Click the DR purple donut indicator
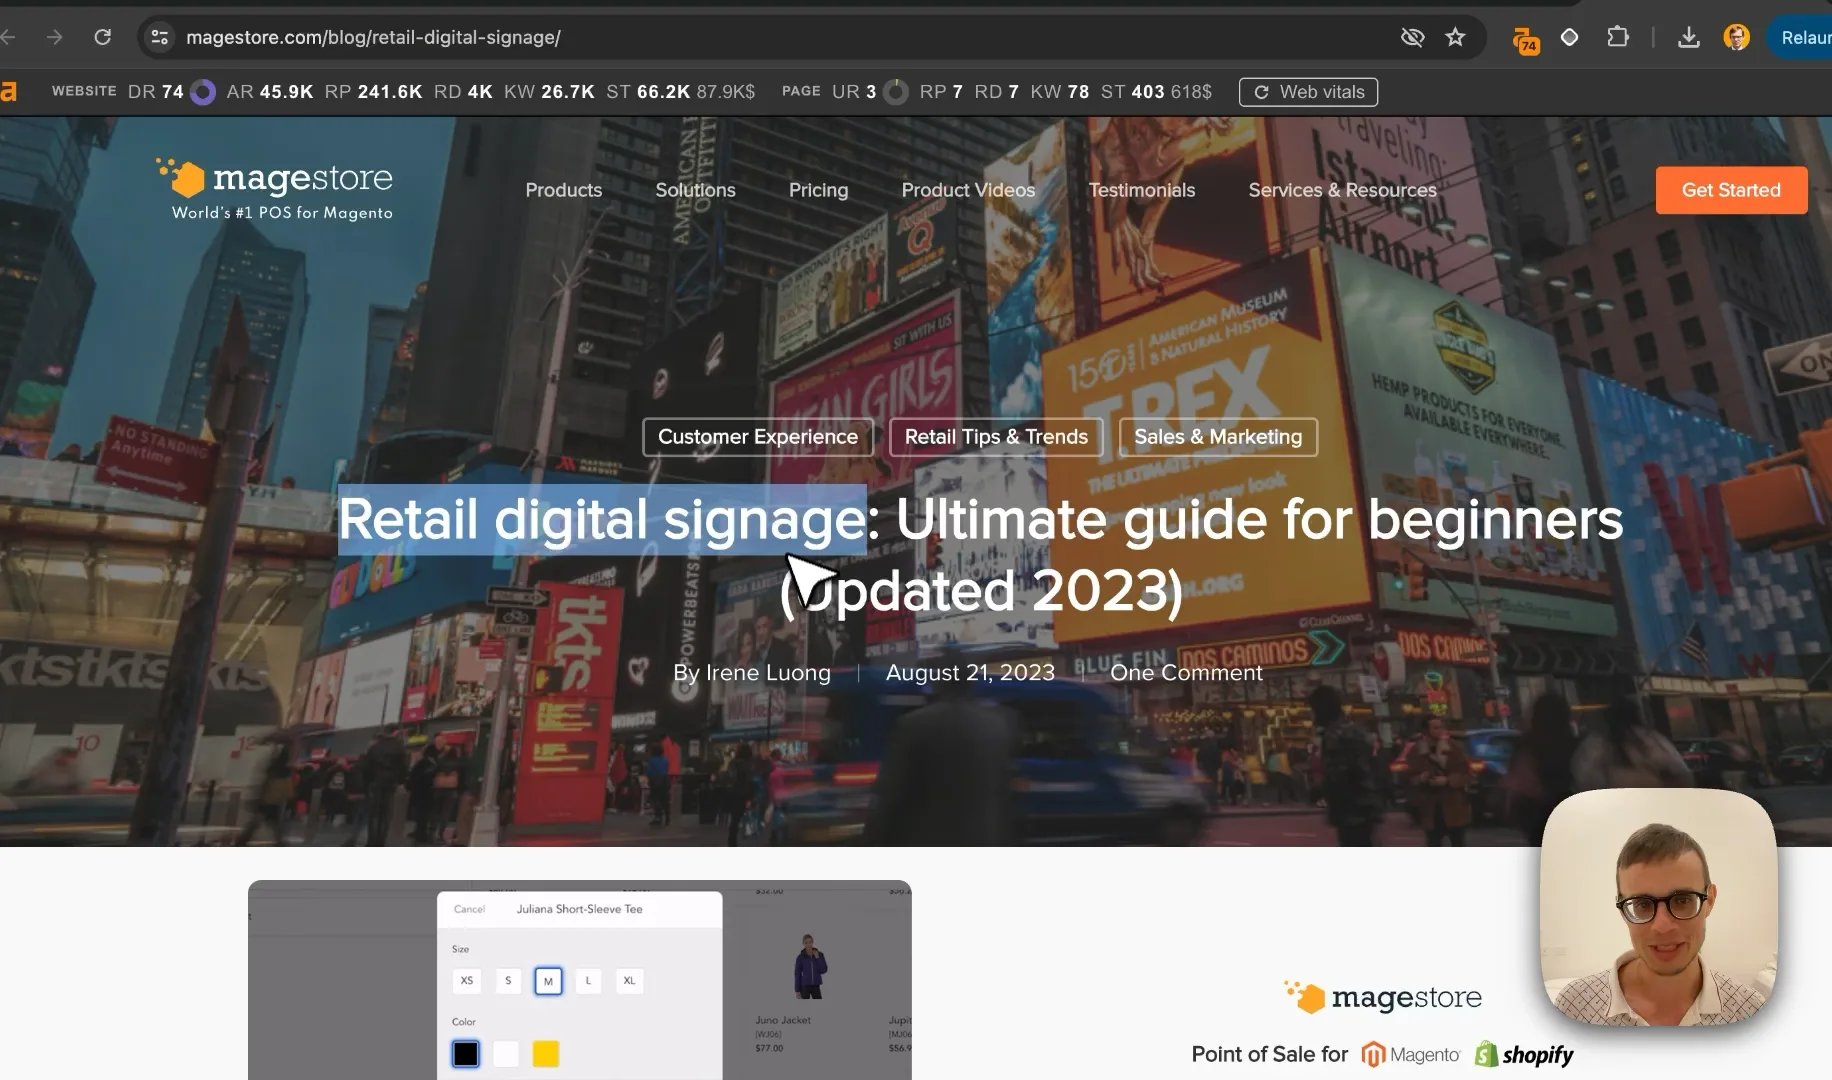Image resolution: width=1832 pixels, height=1080 pixels. click(x=203, y=92)
